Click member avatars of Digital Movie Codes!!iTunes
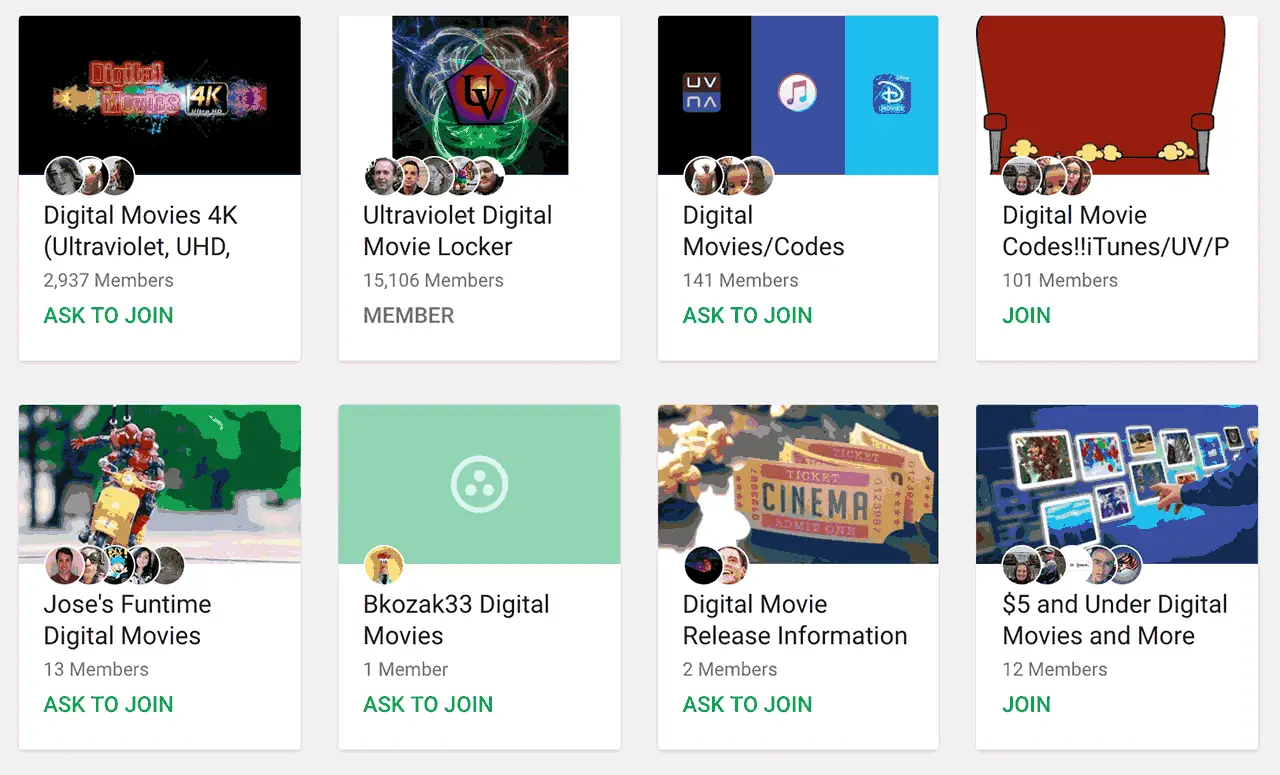1280x775 pixels. (x=1048, y=176)
